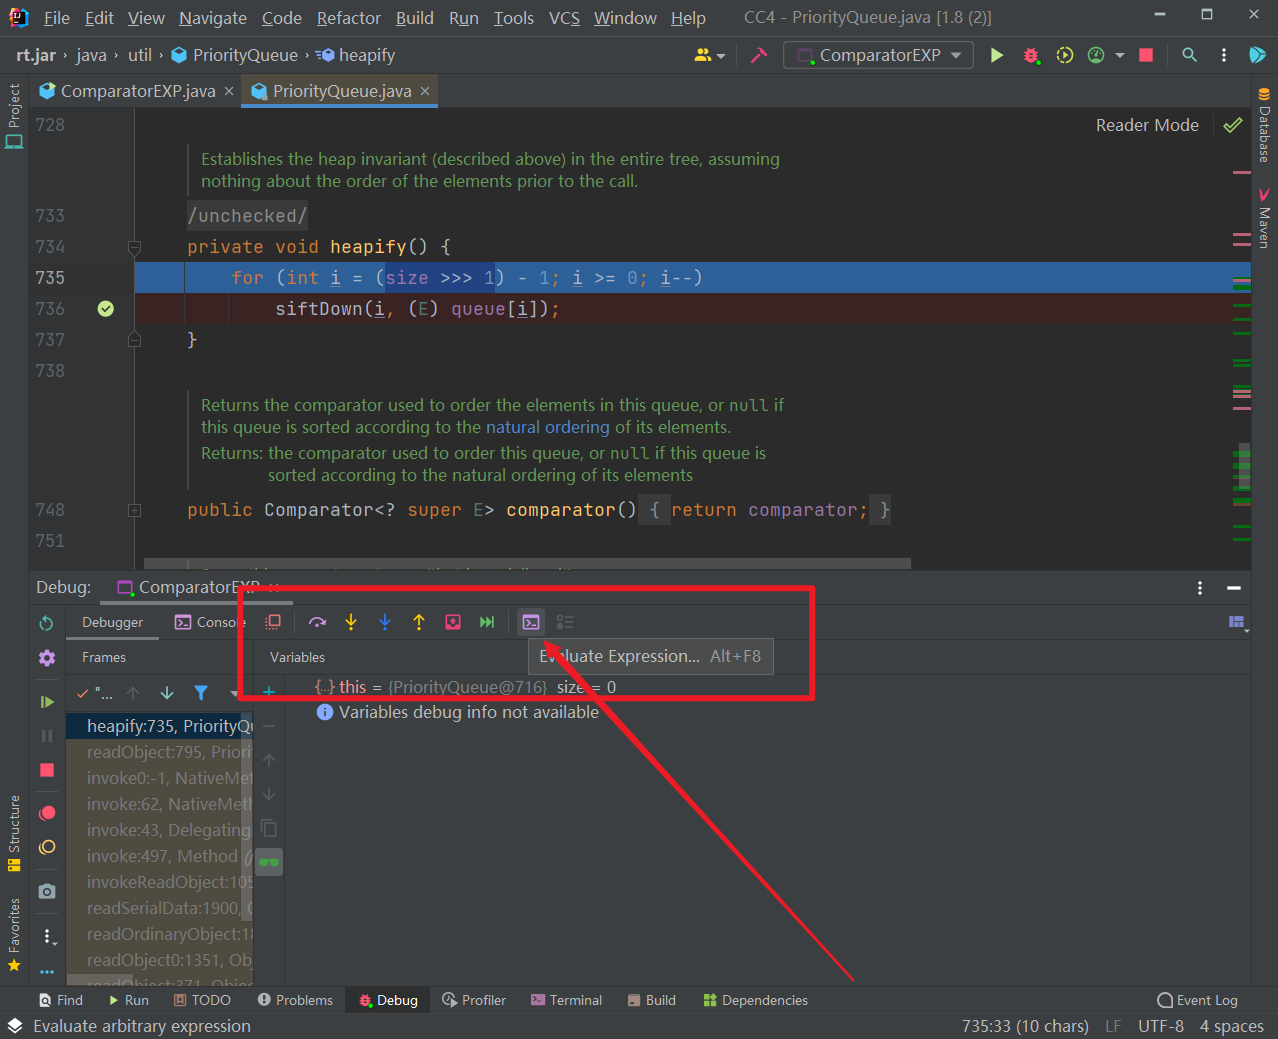
Task: Open the Evaluate Expression dialog
Action: tap(531, 621)
